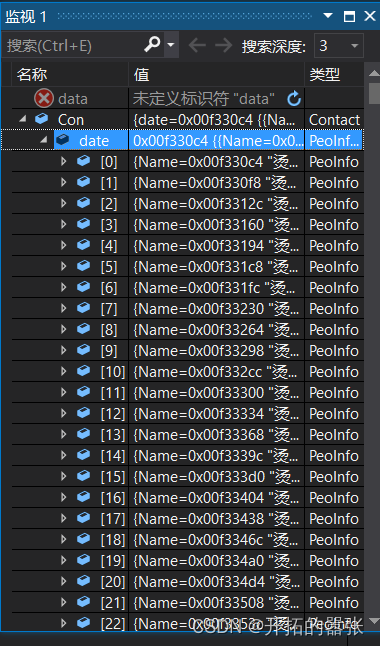Click the cube icon of element [18]
The image size is (380, 646).
[84, 538]
